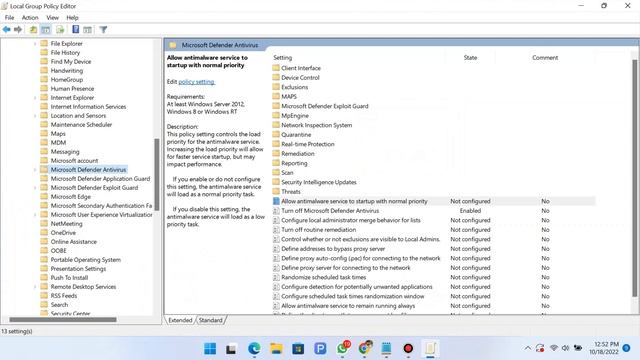The width and height of the screenshot is (640, 360).
Task: Toggle the Show/Hide Console Tree icon
Action: (x=46, y=29)
